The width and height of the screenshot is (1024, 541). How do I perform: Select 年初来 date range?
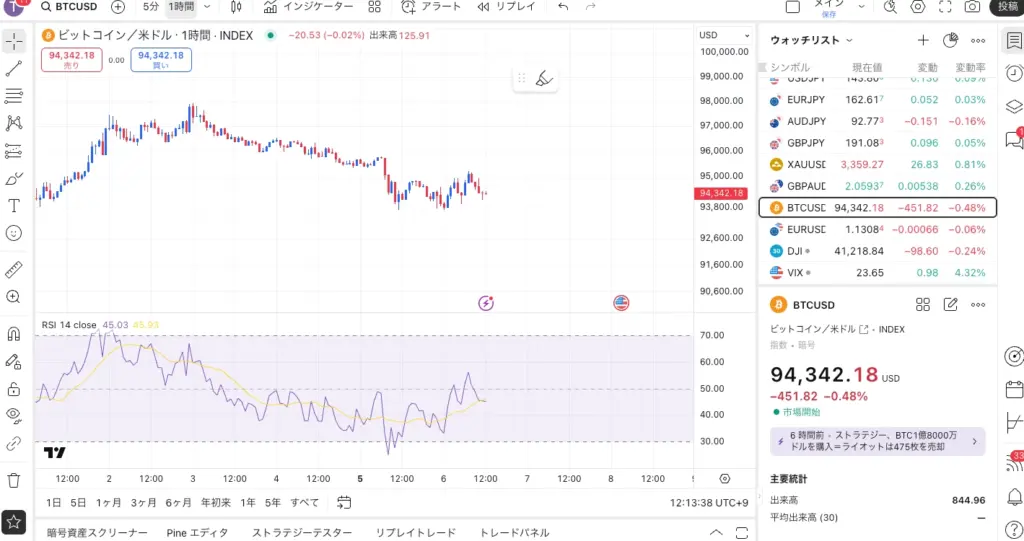pos(216,502)
